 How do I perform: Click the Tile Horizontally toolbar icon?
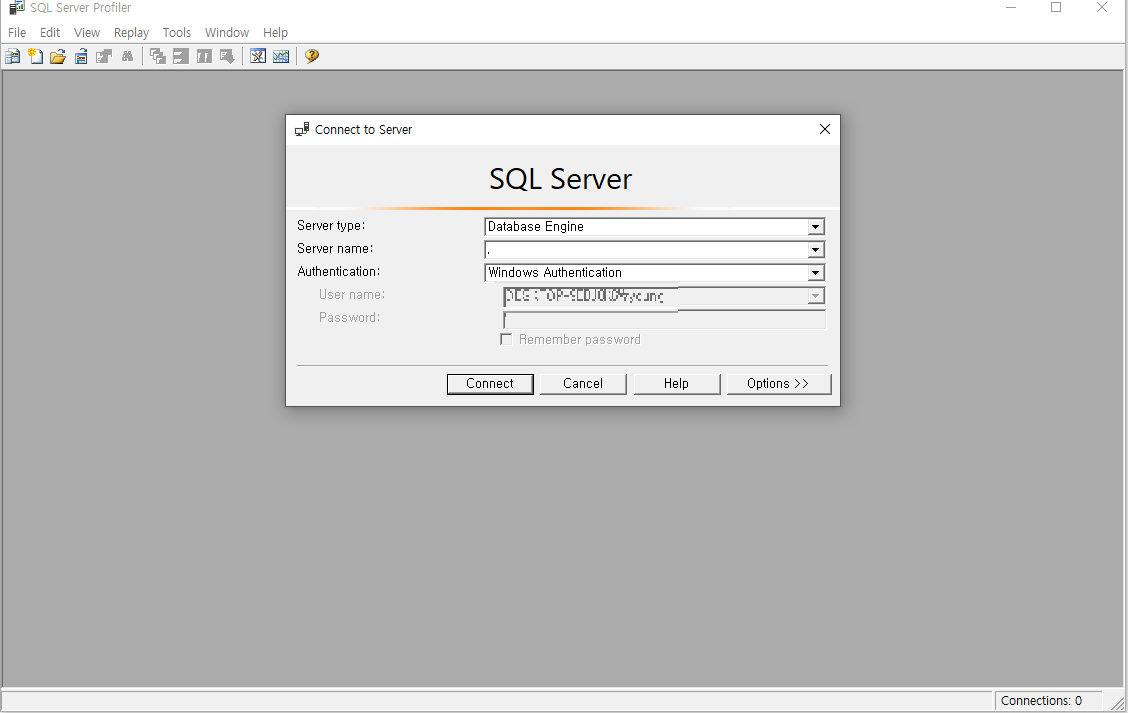click(x=181, y=56)
